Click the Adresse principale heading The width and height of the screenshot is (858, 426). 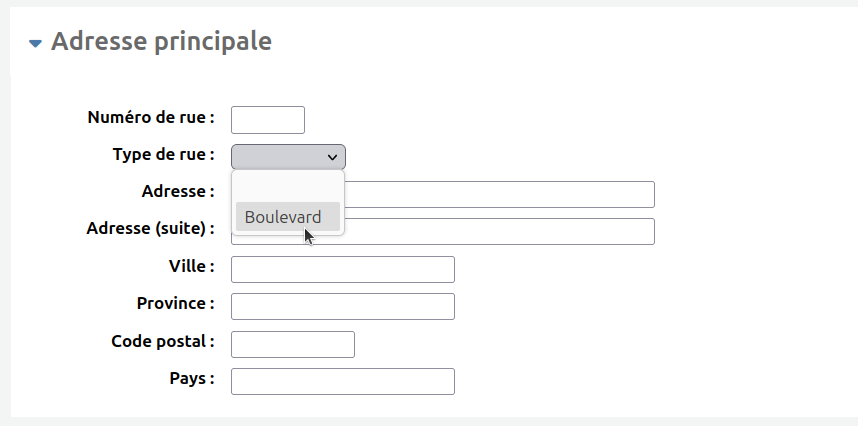pos(161,42)
